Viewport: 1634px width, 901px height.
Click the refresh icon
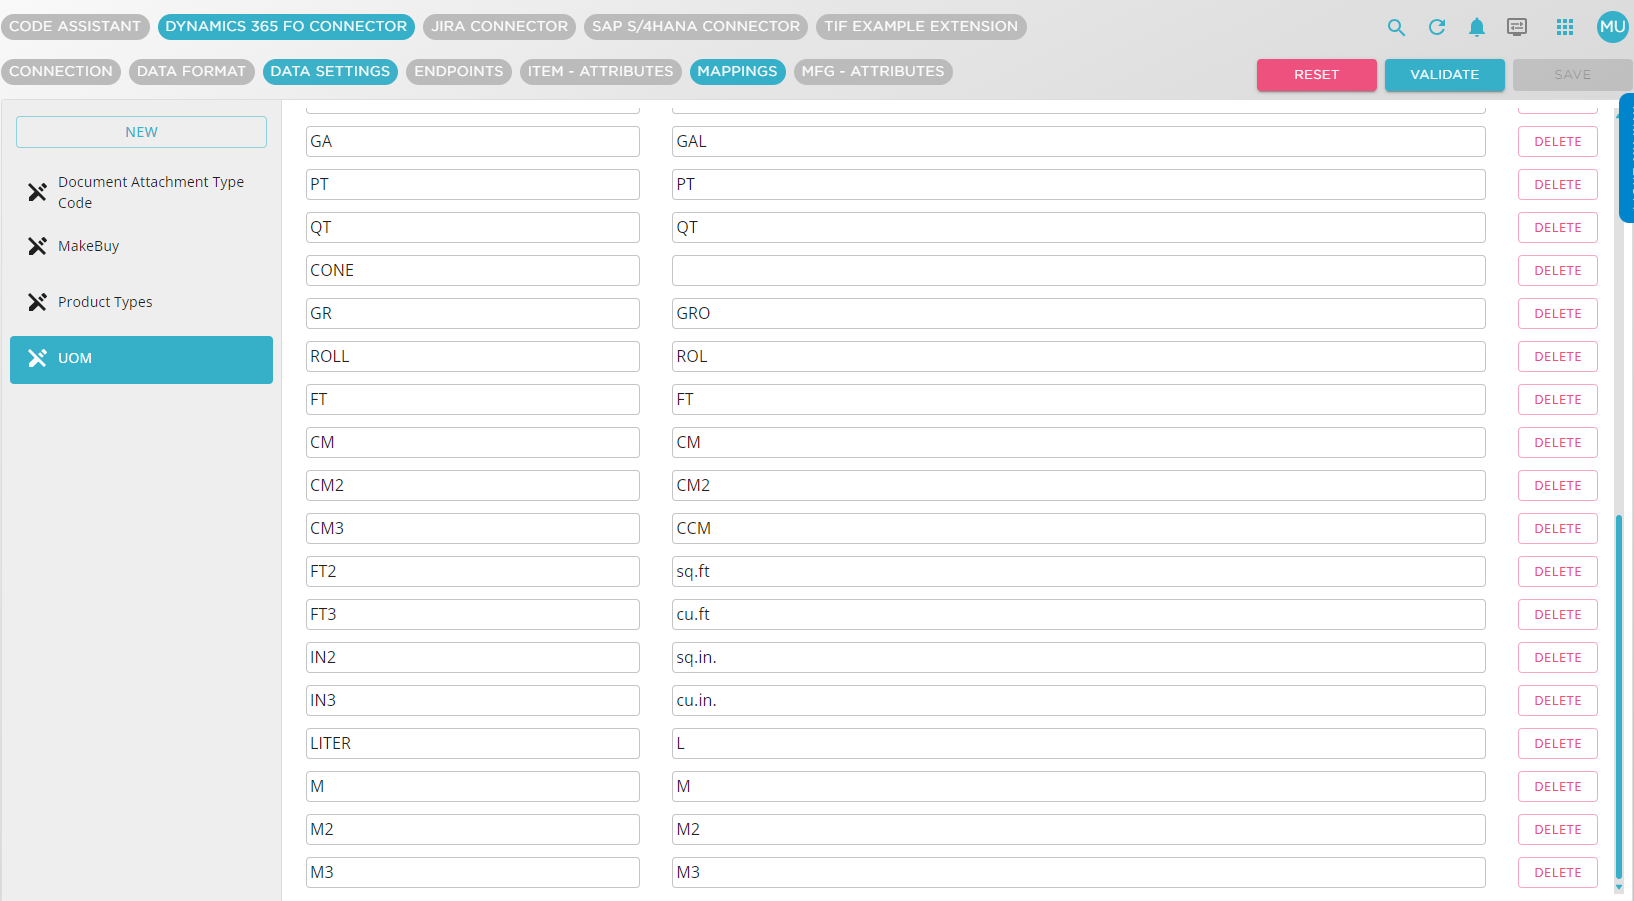pyautogui.click(x=1437, y=28)
